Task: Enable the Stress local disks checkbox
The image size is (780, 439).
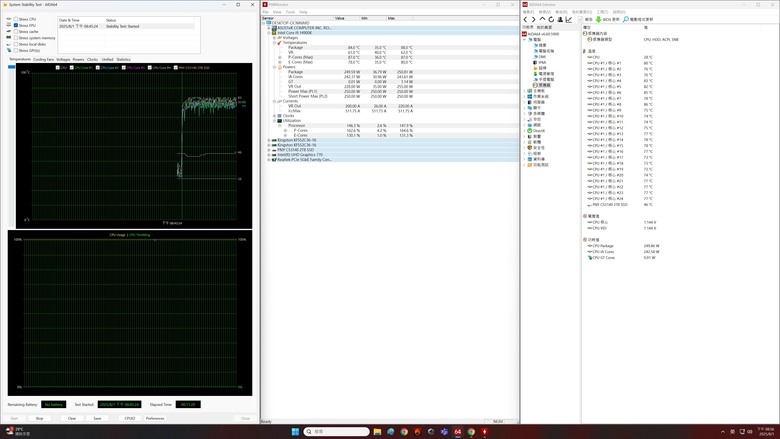Action: (16, 44)
